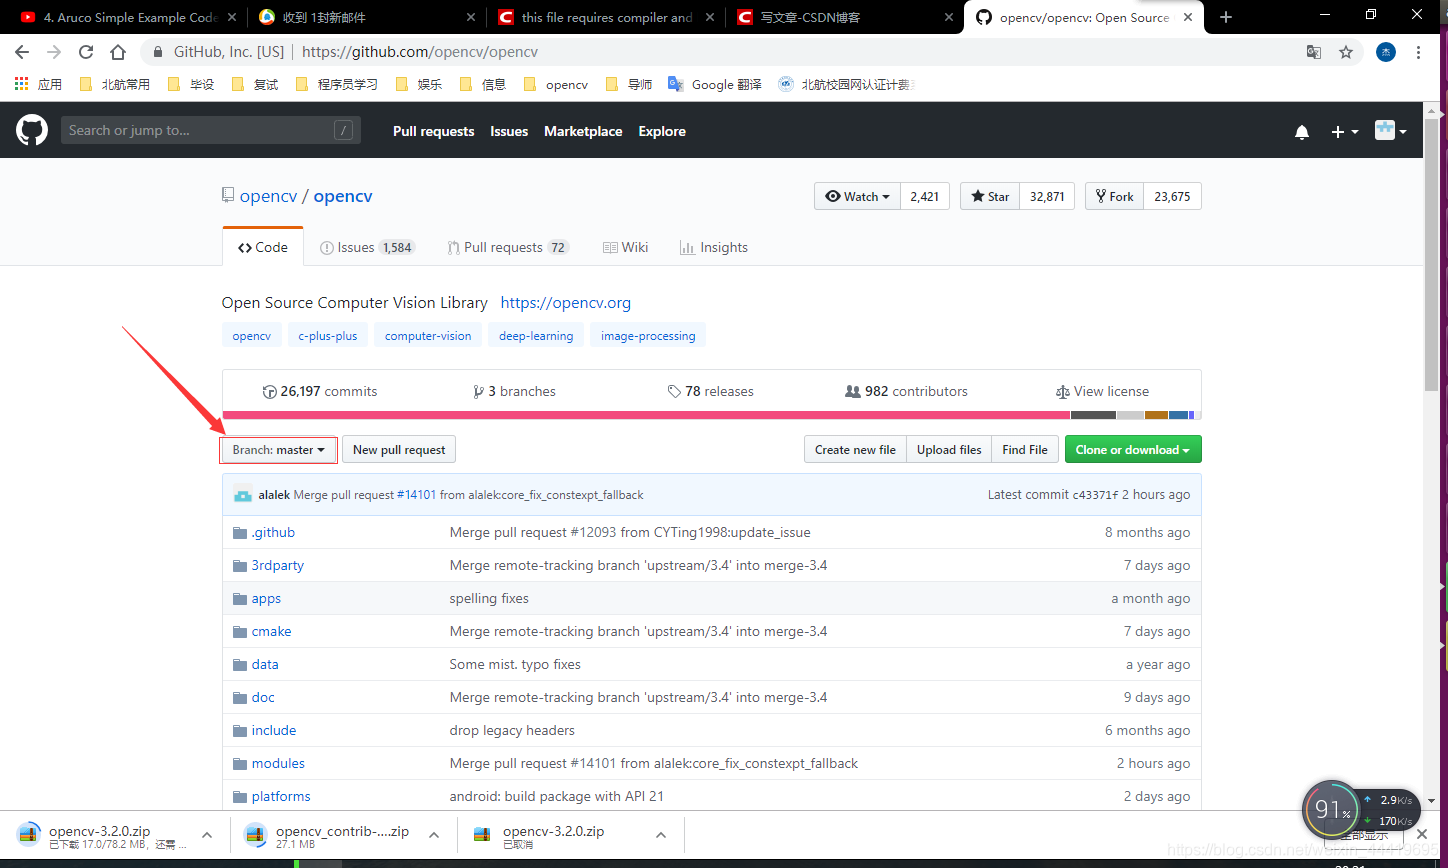
Task: Close the opencv/opencv GitHub tab
Action: [1190, 17]
